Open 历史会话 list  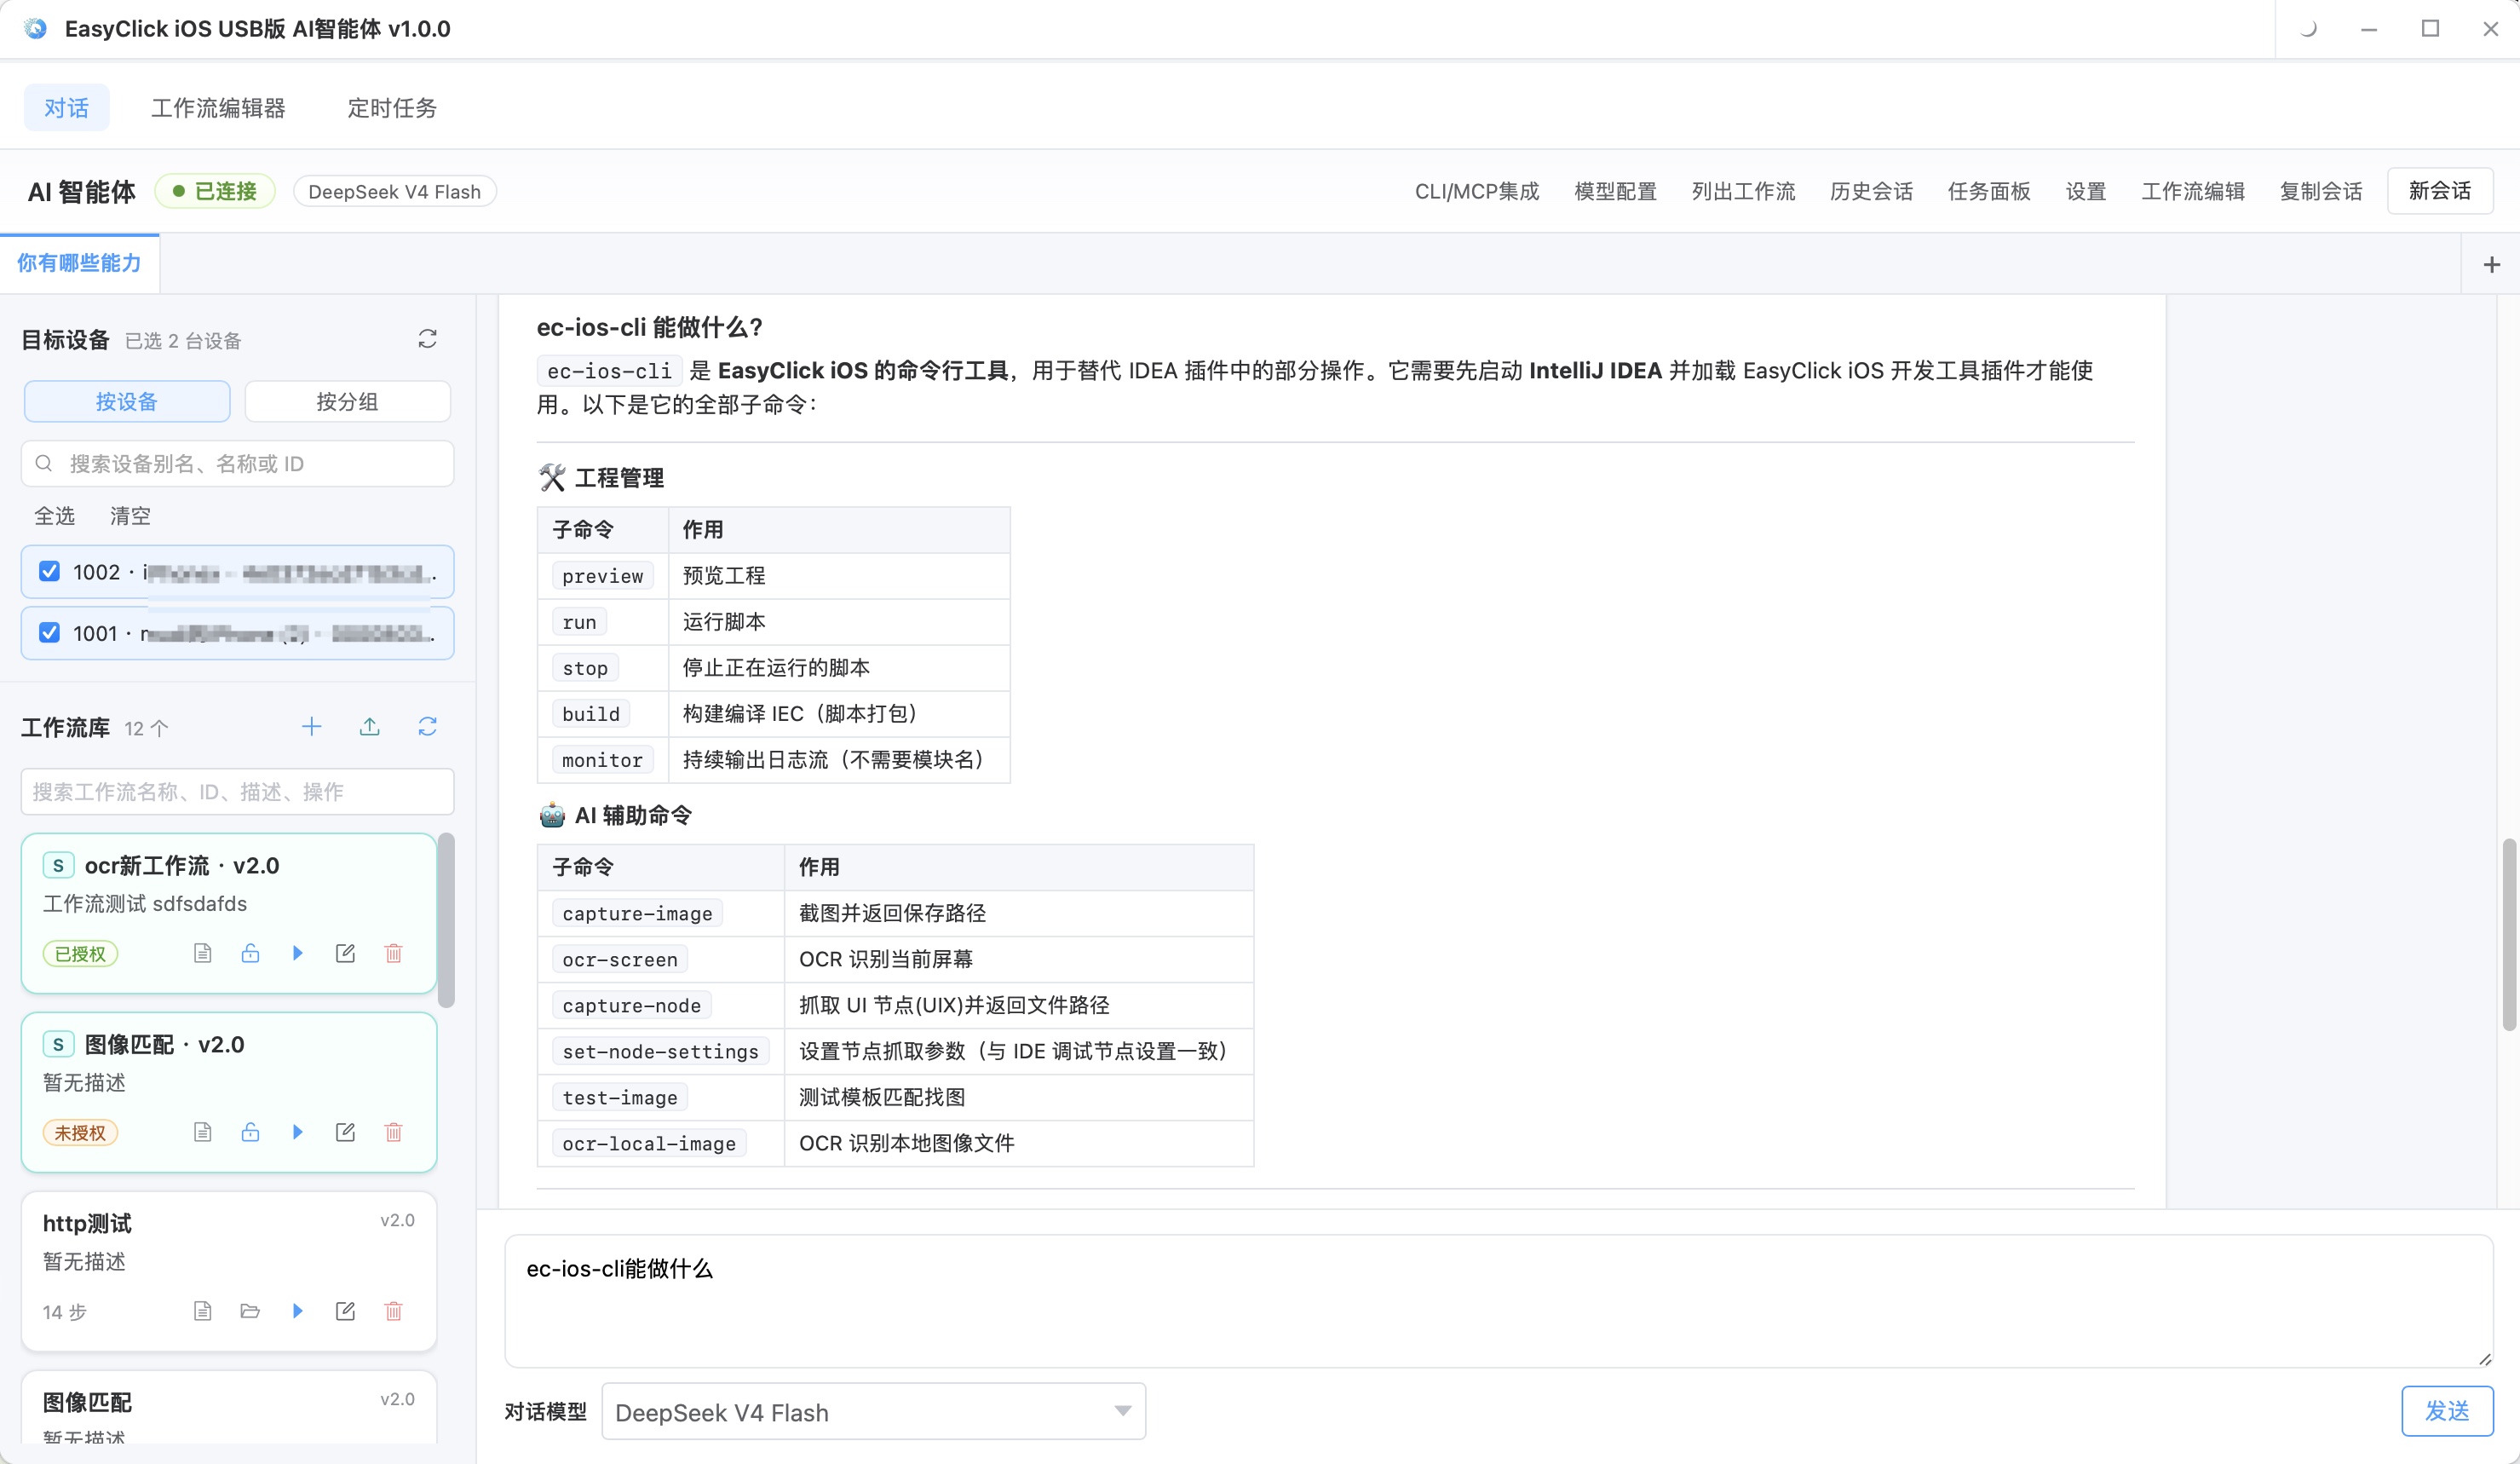click(1871, 191)
